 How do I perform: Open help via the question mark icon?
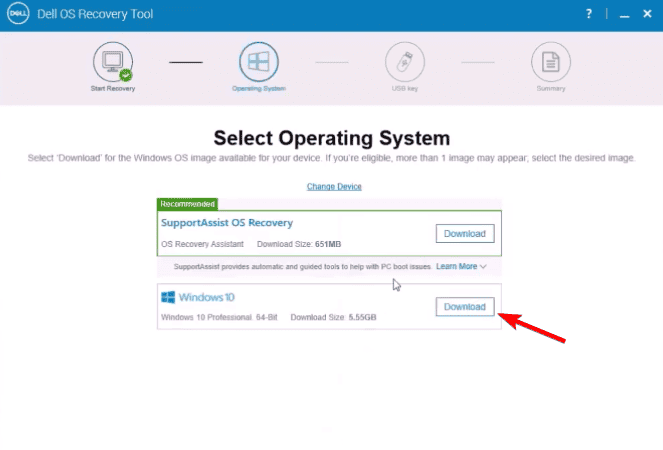(589, 14)
